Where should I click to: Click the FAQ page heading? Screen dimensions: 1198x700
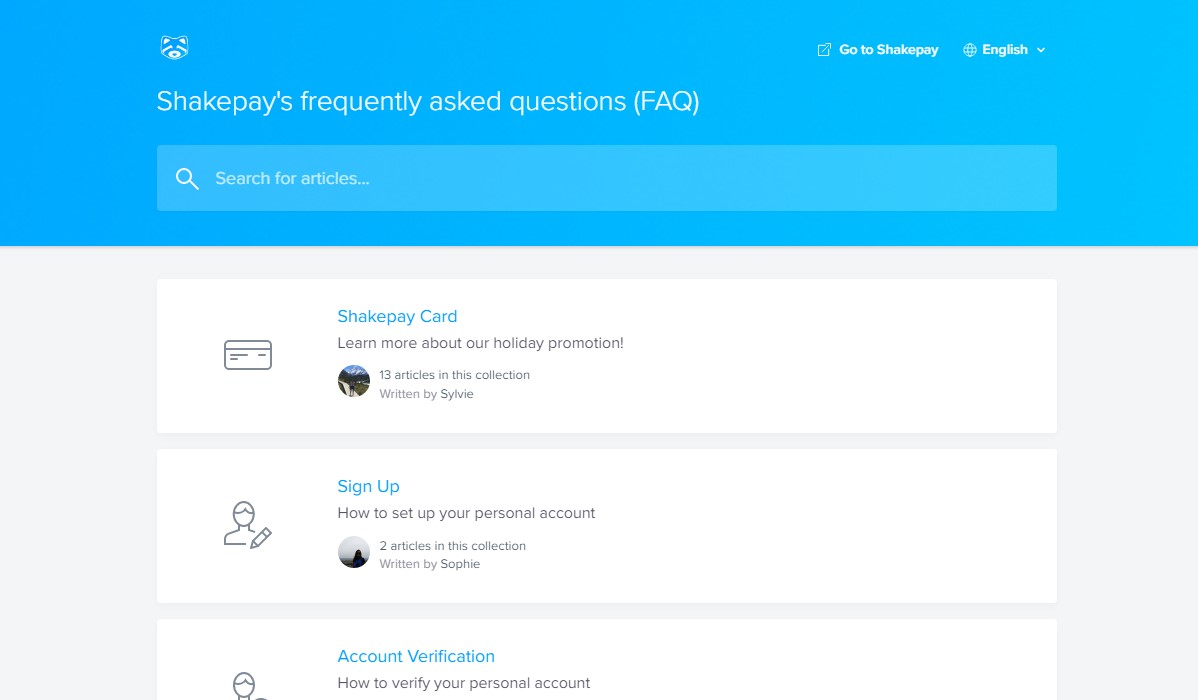point(428,102)
